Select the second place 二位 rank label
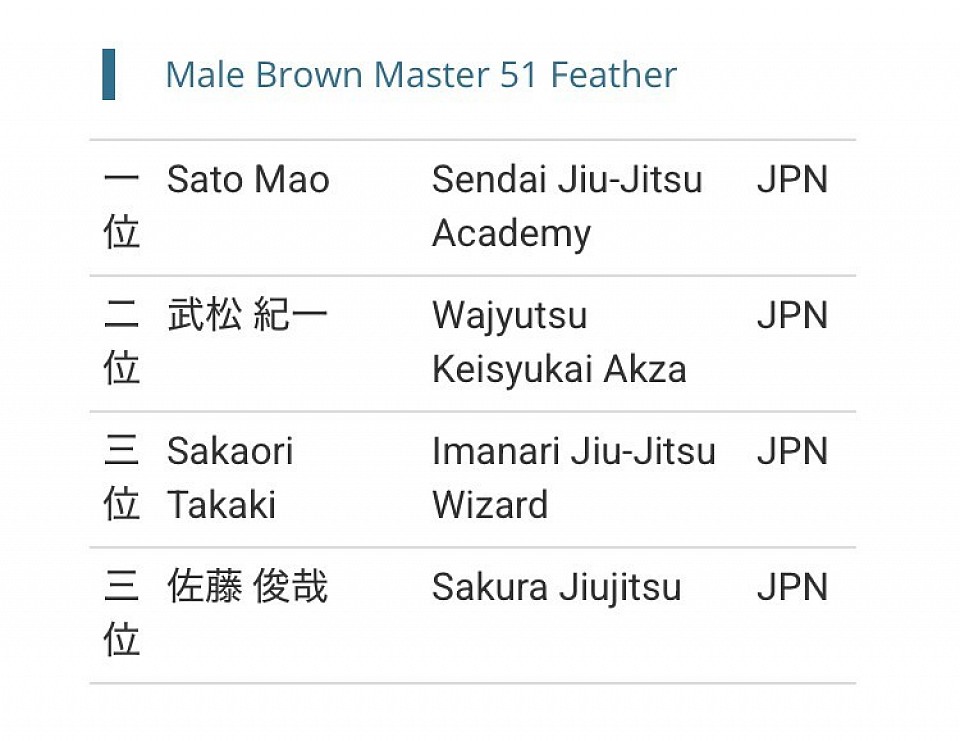 121,343
